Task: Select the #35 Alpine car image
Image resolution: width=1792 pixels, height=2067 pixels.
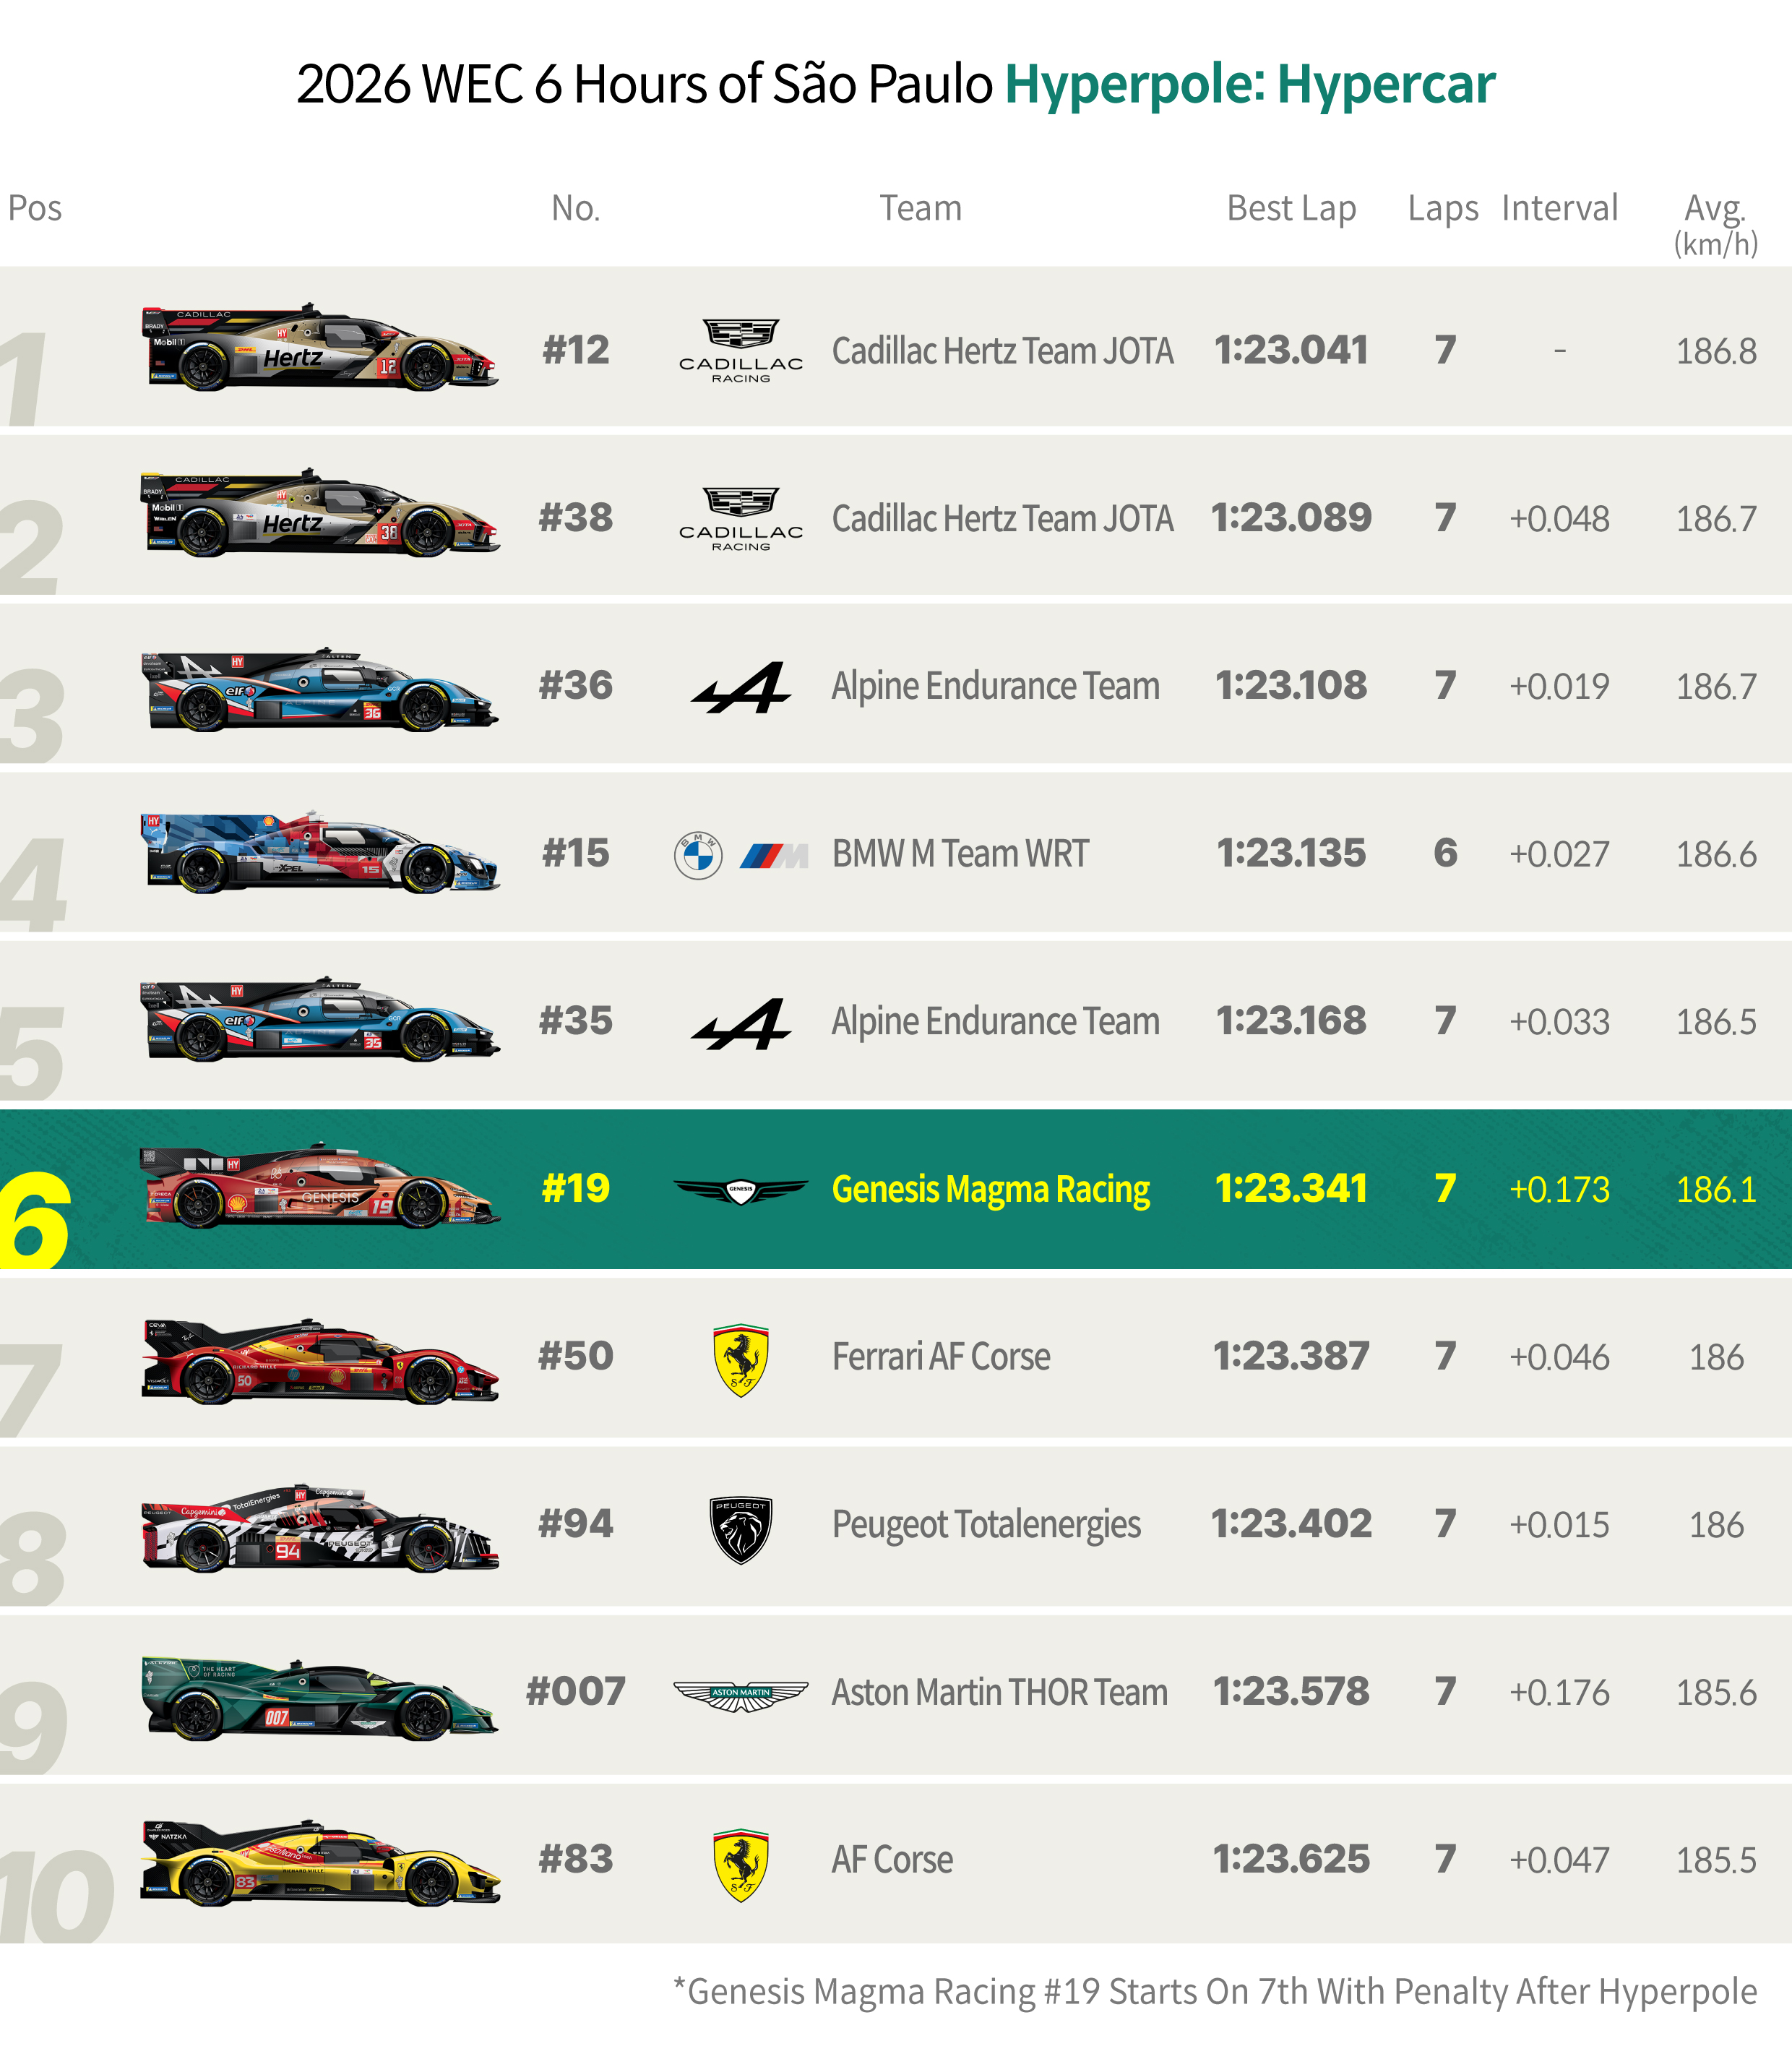Action: click(319, 1019)
